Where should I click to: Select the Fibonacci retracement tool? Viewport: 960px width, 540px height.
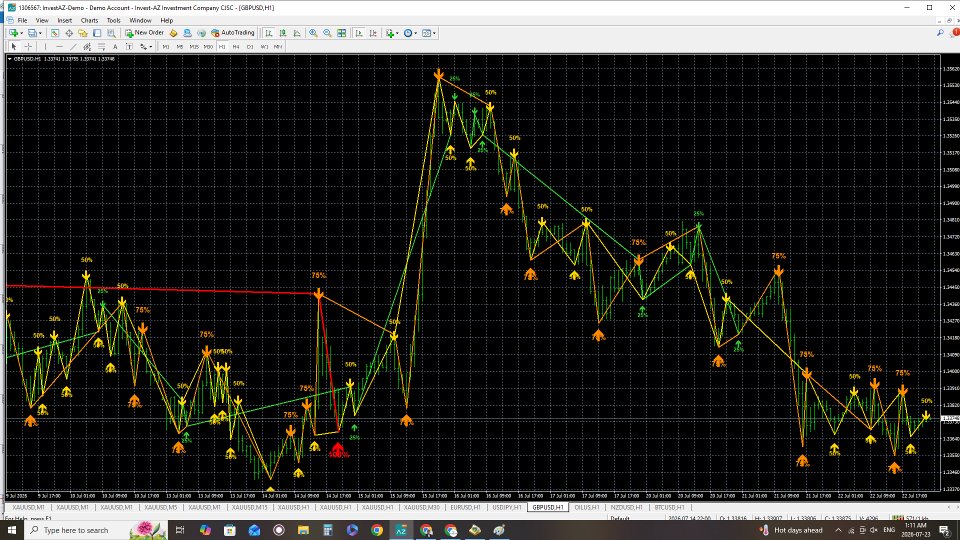[101, 47]
